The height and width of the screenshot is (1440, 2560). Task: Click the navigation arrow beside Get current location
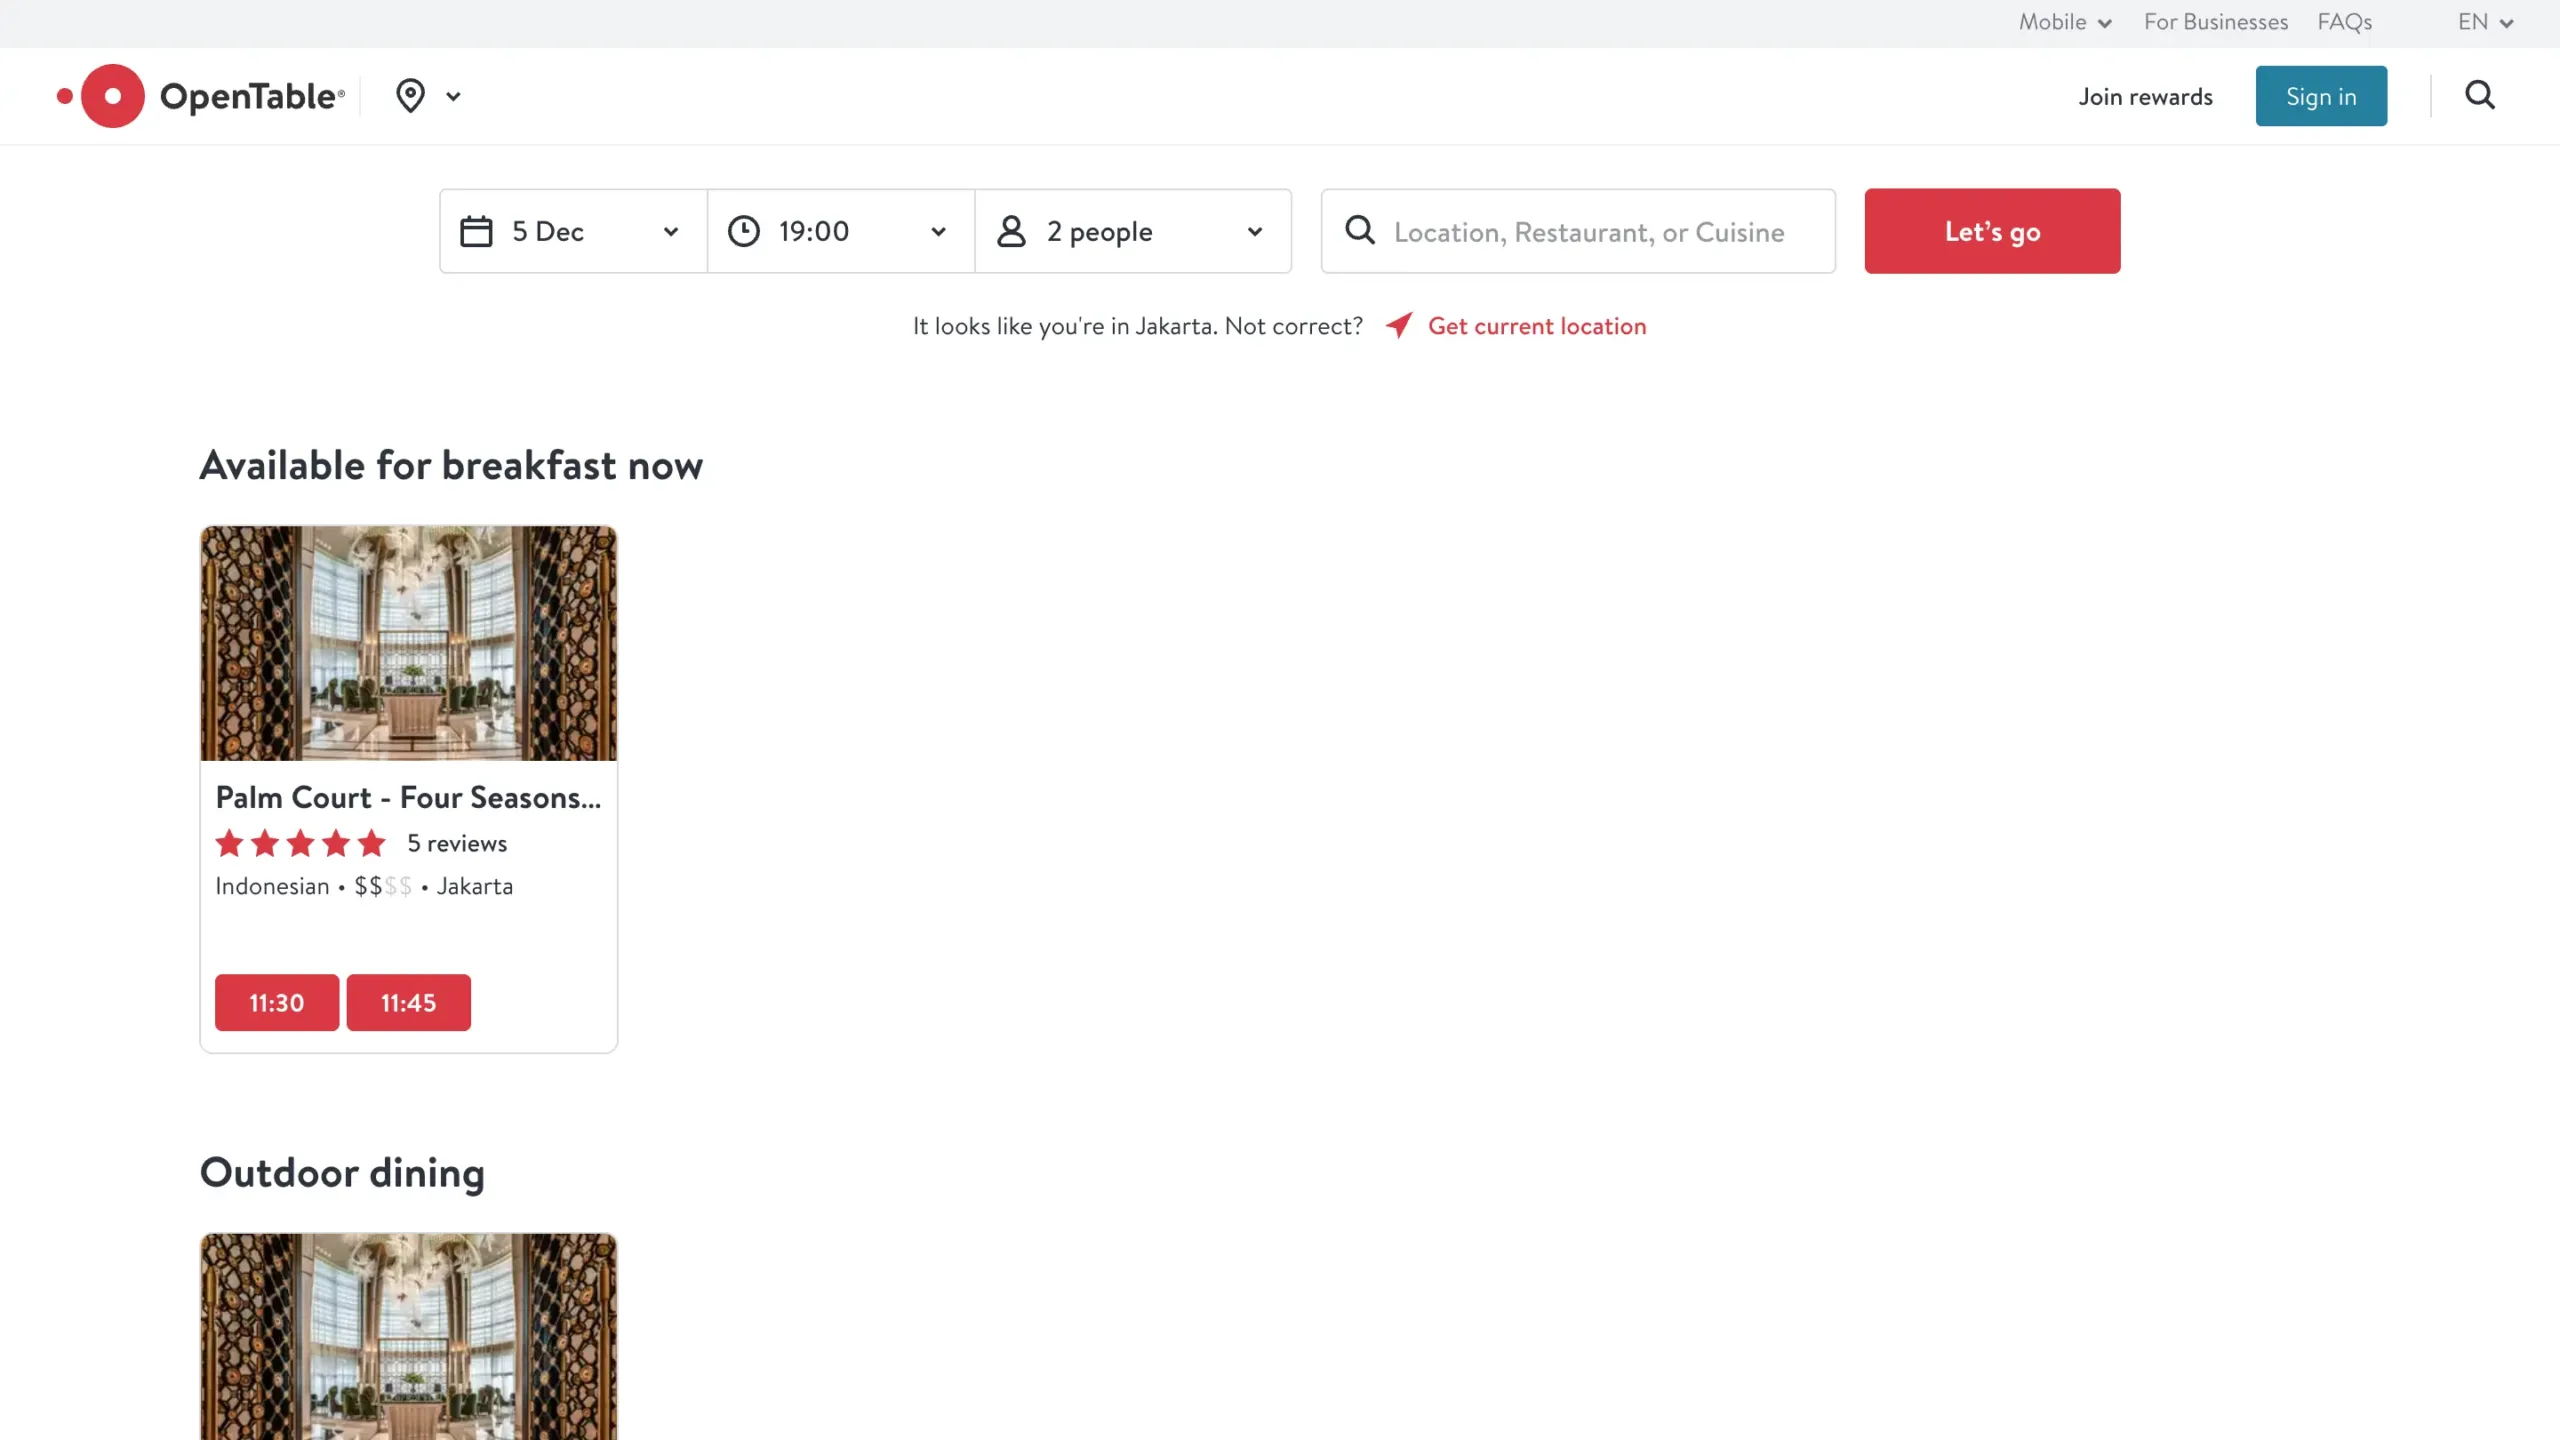1397,325
